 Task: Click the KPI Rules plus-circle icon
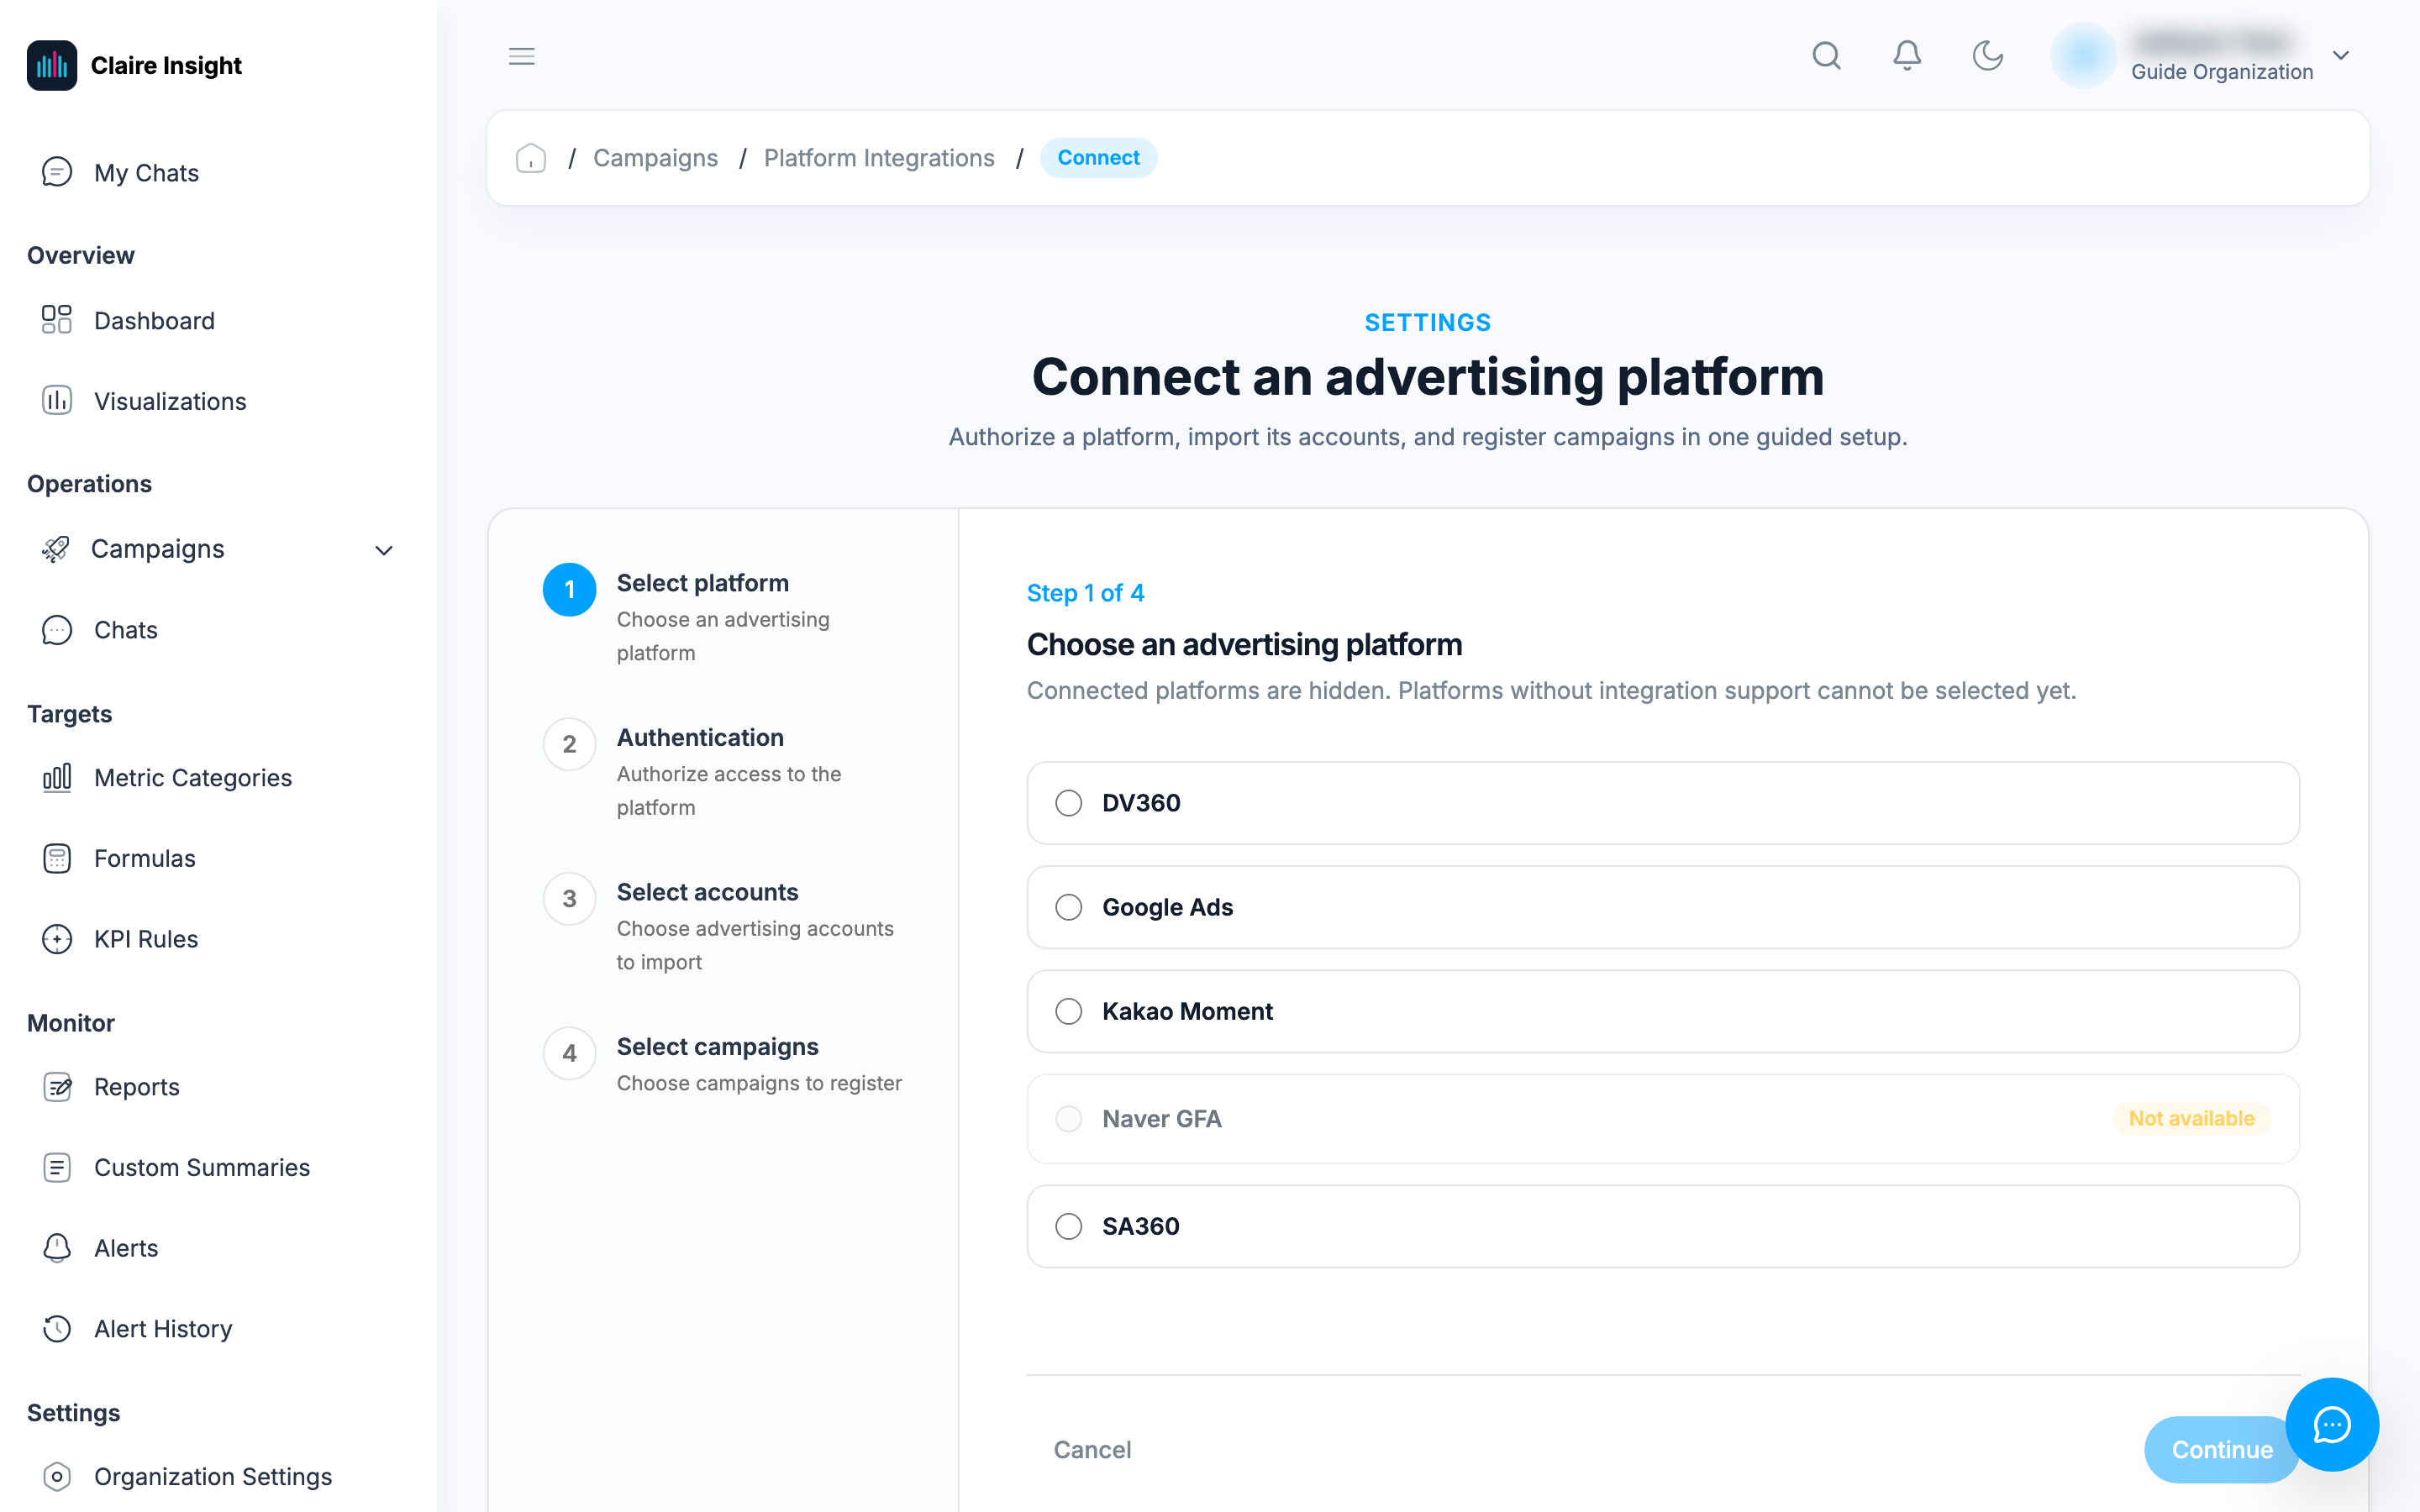[x=57, y=939]
